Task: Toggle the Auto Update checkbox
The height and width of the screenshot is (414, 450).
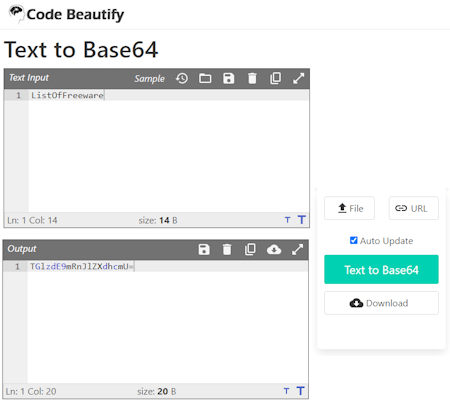Action: pyautogui.click(x=354, y=240)
